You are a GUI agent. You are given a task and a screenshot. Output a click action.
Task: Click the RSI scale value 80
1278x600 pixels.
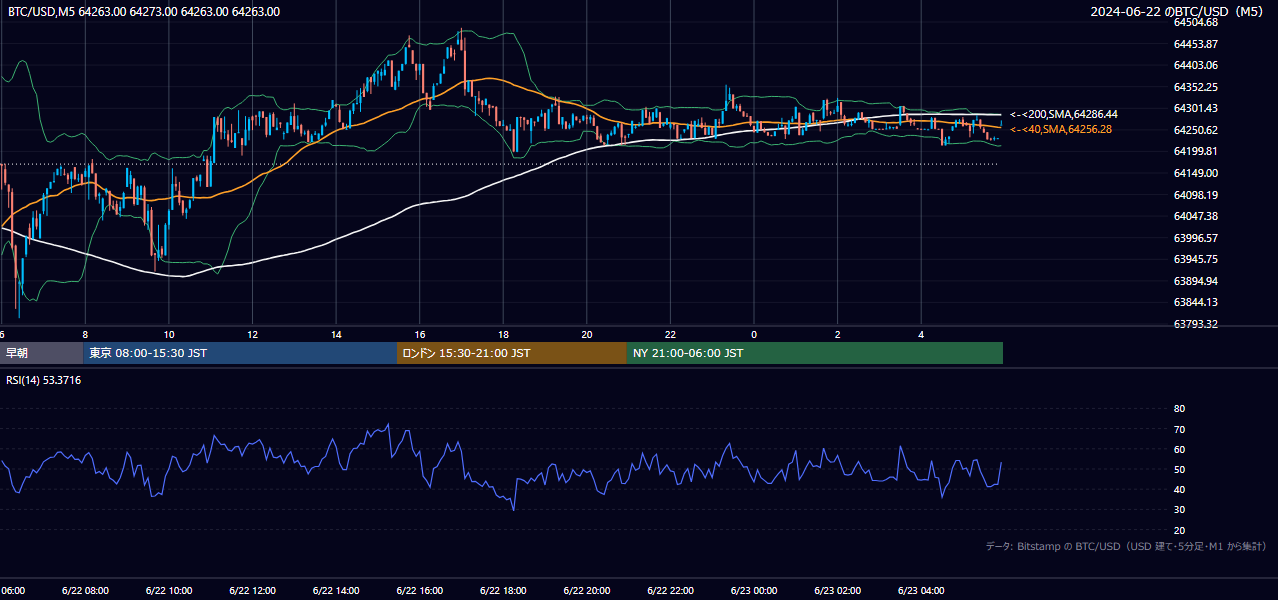point(1179,409)
